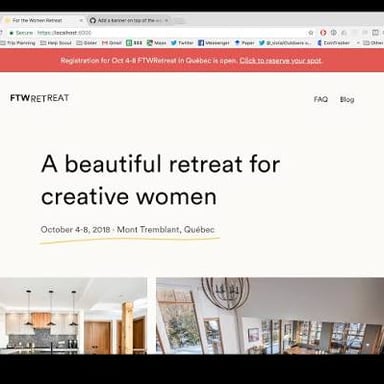The image size is (384, 384).
Task: Bookmark this page with the star icon
Action: pyautogui.click(x=311, y=33)
